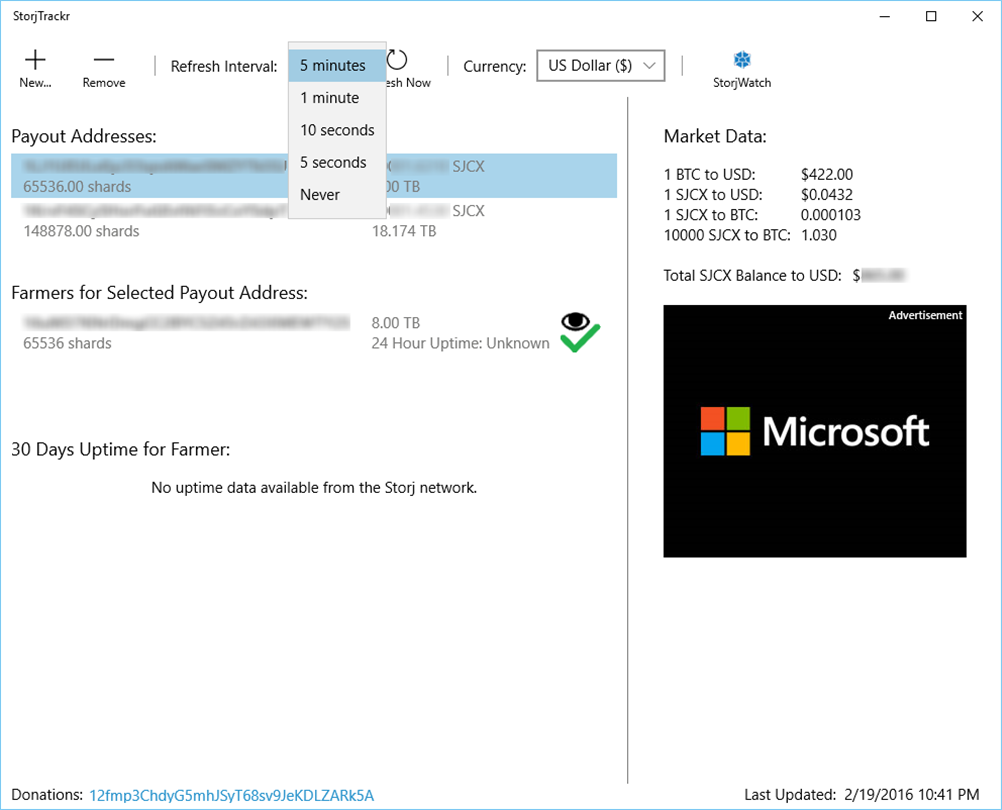This screenshot has height=810, width=1002.
Task: Open the Currency US Dollar dropdown
Action: click(x=601, y=66)
